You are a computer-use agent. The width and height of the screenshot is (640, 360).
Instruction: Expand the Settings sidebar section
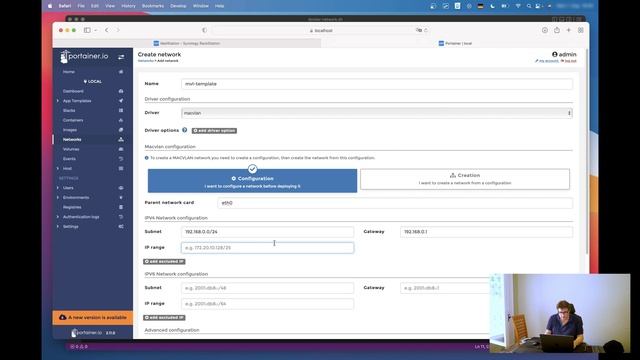[x=58, y=227]
